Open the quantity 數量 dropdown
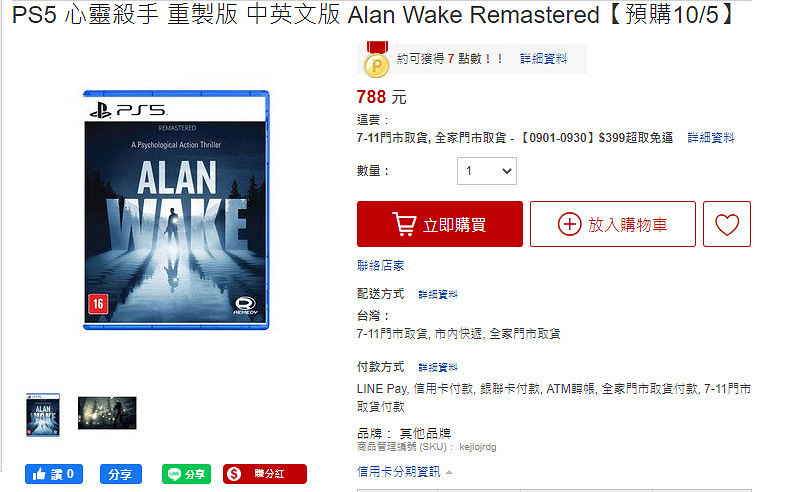 [x=486, y=171]
